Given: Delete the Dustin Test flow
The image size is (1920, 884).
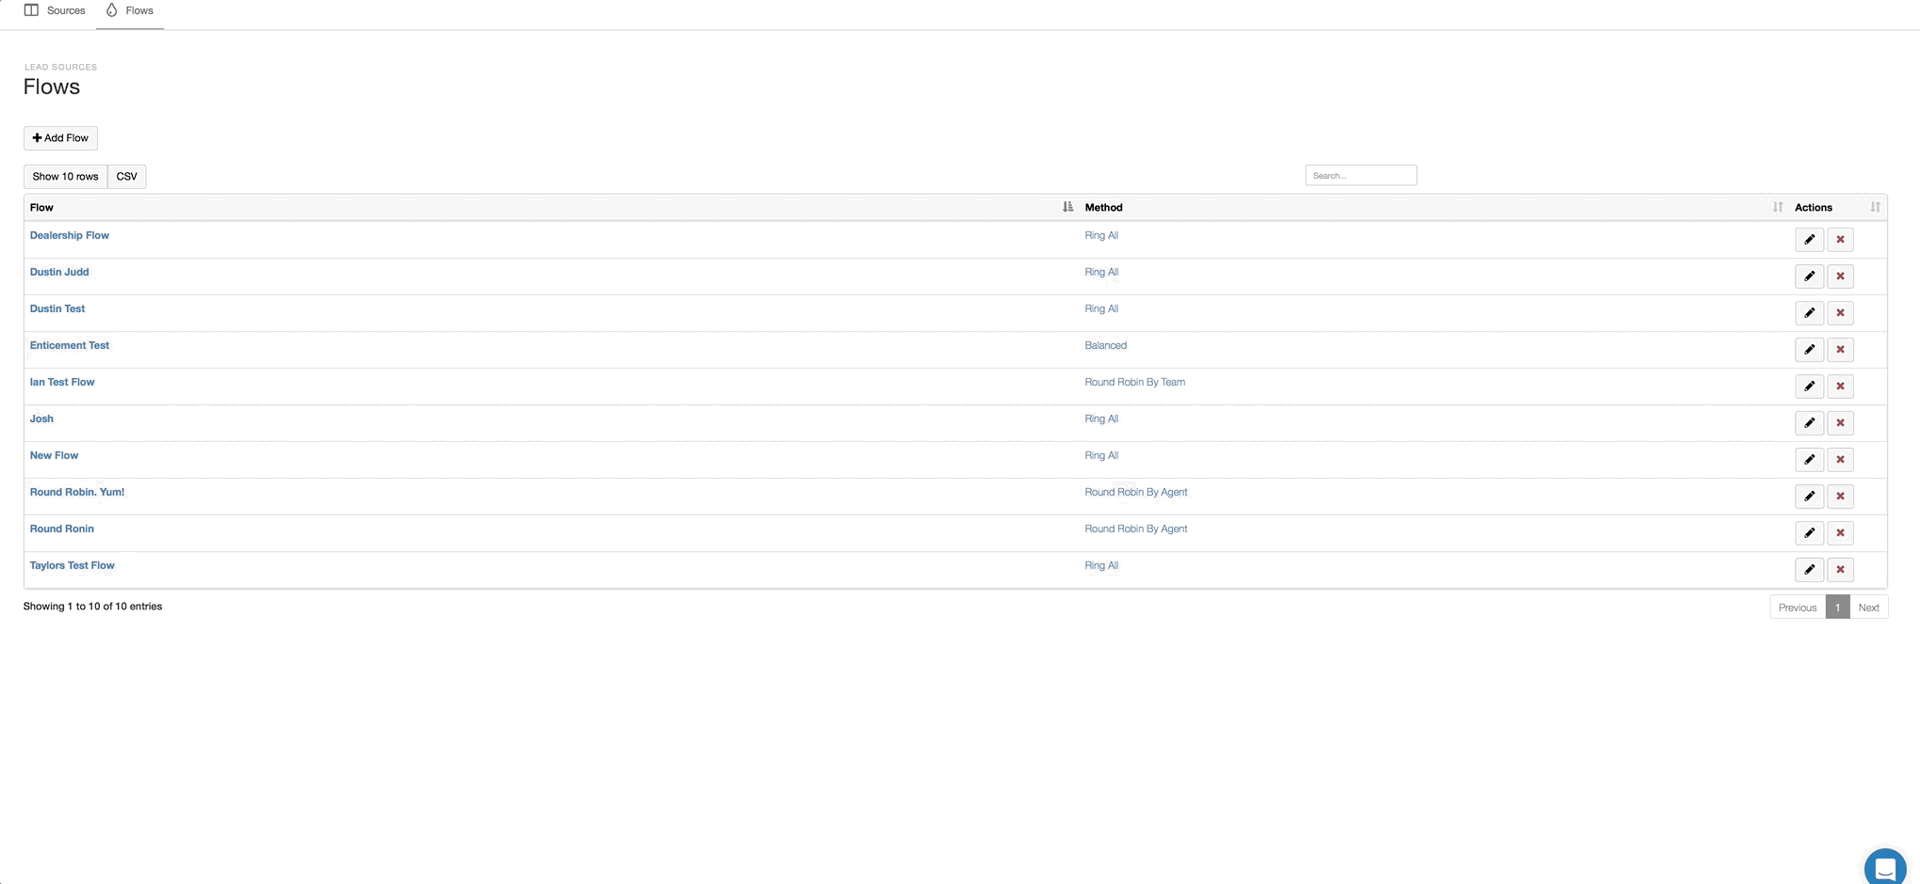Looking at the screenshot, I should 1840,313.
